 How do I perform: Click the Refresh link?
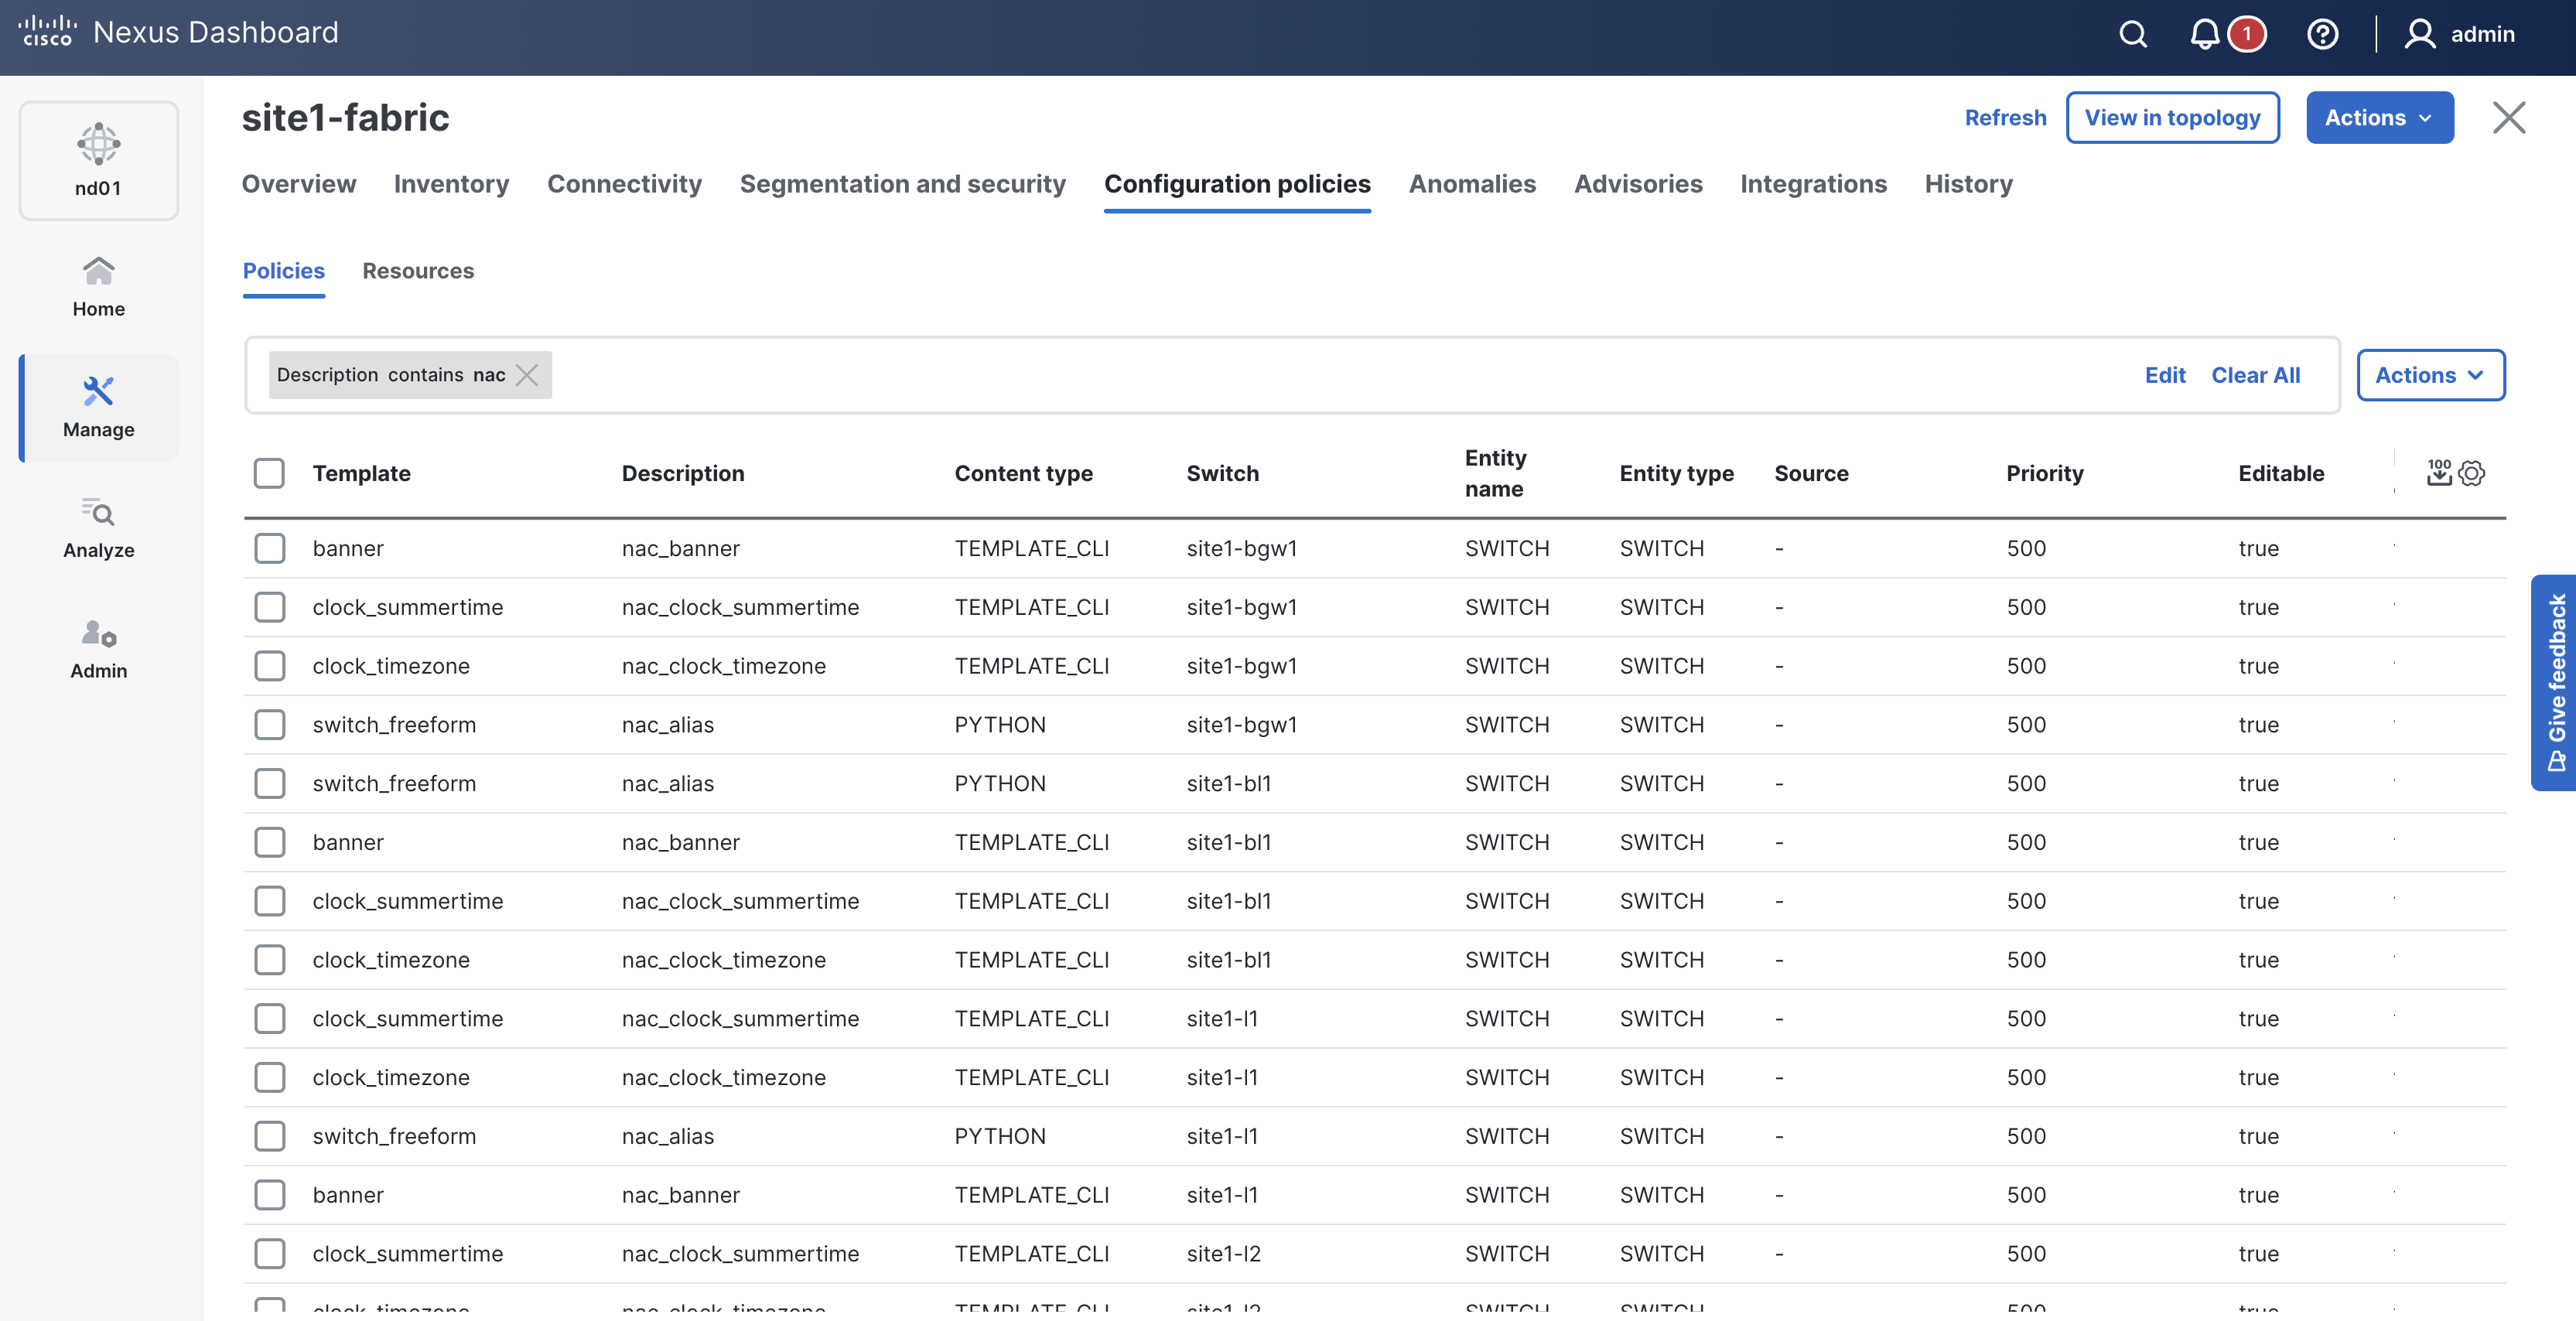click(x=2005, y=118)
